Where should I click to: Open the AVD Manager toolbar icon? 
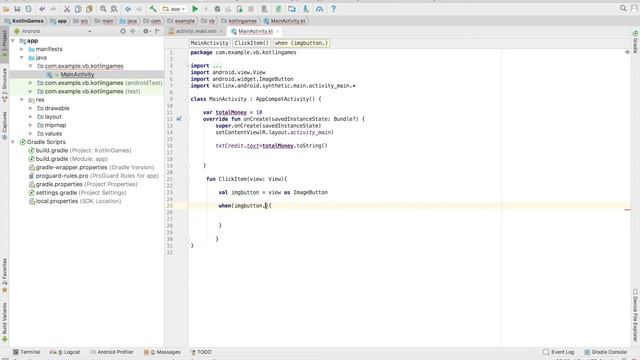pyautogui.click(x=264, y=9)
